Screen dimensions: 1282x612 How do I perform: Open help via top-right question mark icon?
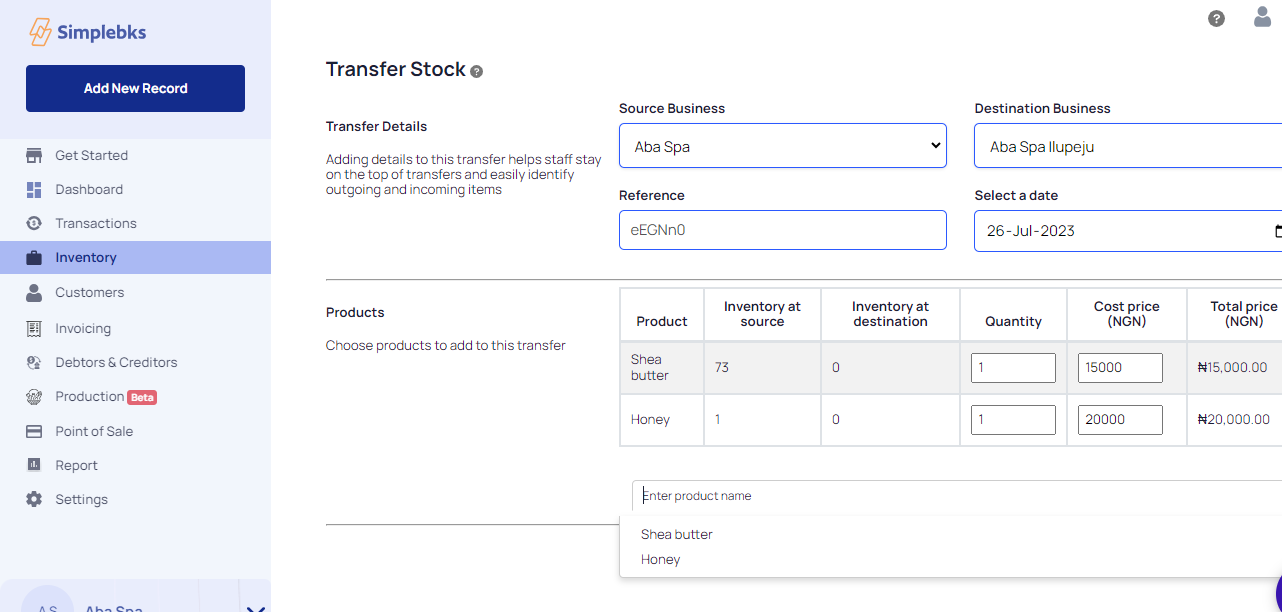1216,18
